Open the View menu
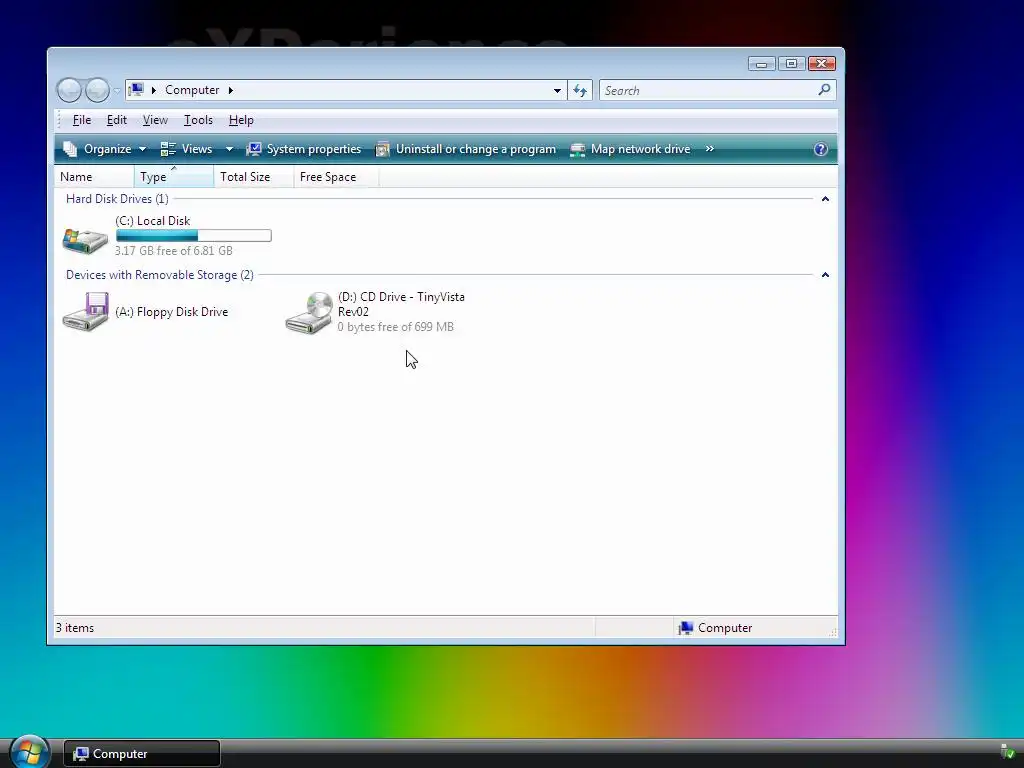 [155, 120]
